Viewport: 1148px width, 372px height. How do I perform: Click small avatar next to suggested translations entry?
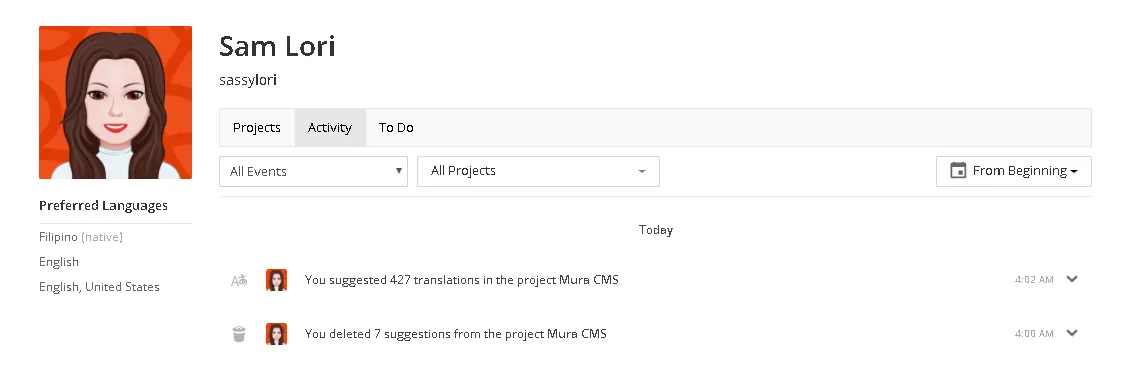click(x=276, y=280)
